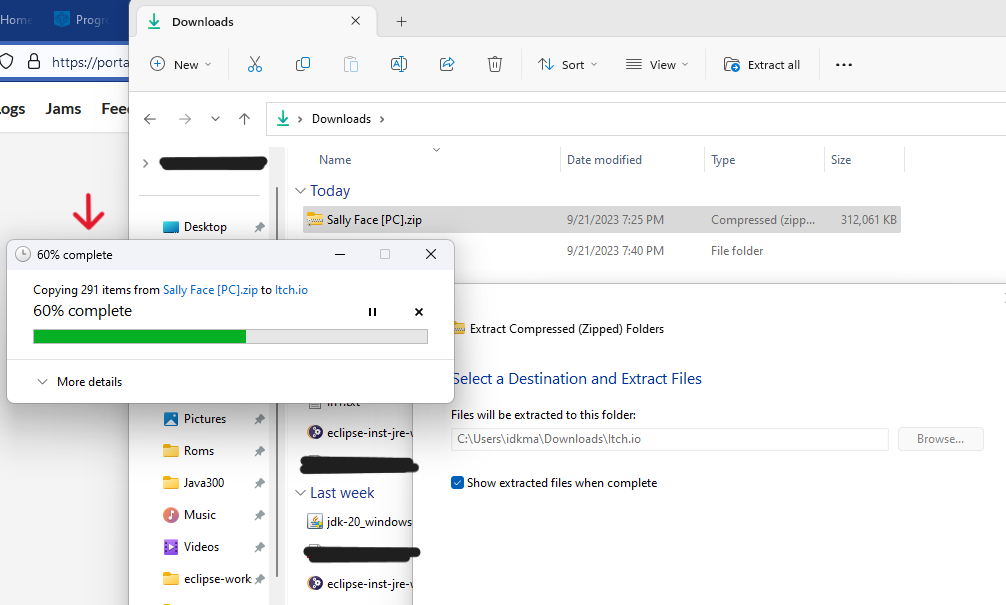Click the file-list sort chevron above Name
Viewport: 1006px width, 605px height.
click(x=436, y=149)
